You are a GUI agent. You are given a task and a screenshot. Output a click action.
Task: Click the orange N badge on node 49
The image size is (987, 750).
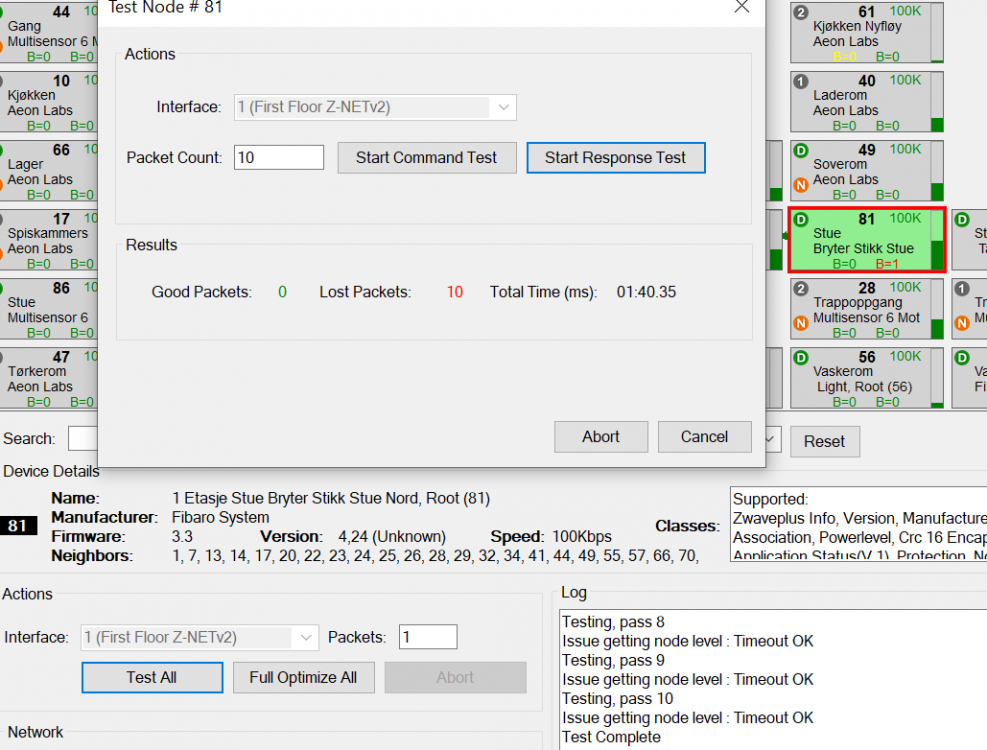click(x=801, y=185)
